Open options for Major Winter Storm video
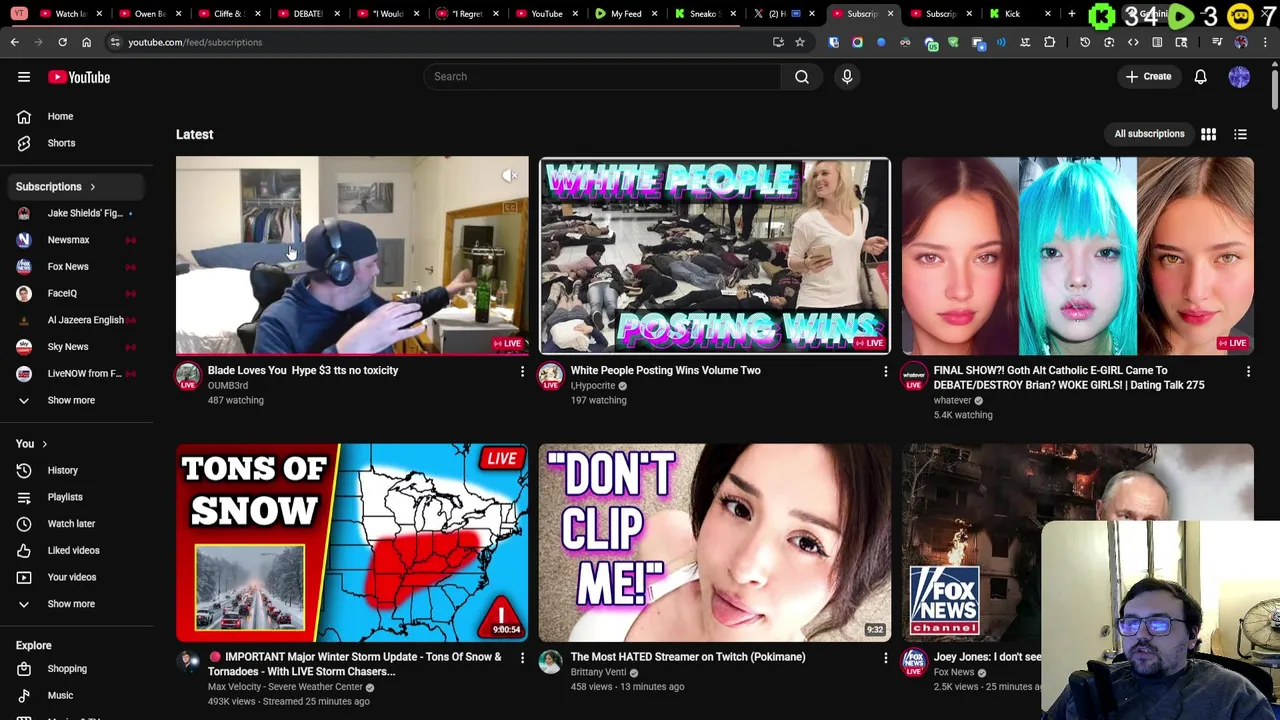Viewport: 1280px width, 720px height. pos(522,658)
